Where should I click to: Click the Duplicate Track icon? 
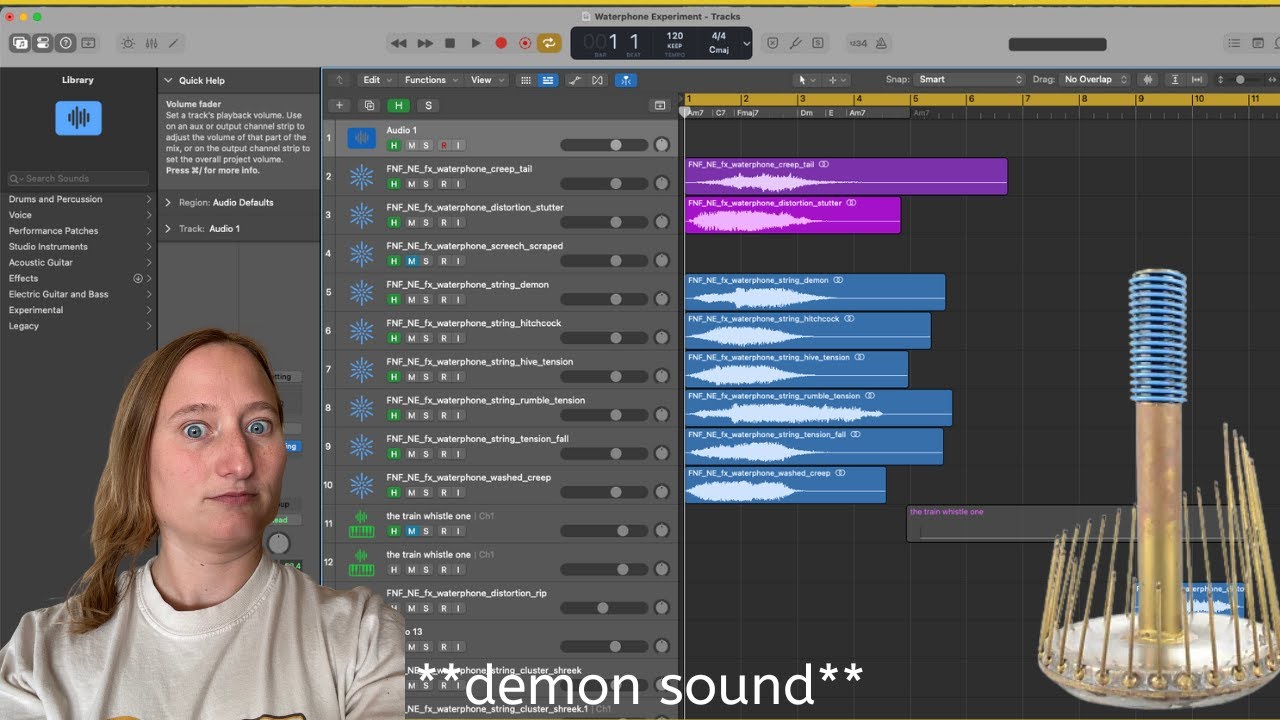coord(369,105)
